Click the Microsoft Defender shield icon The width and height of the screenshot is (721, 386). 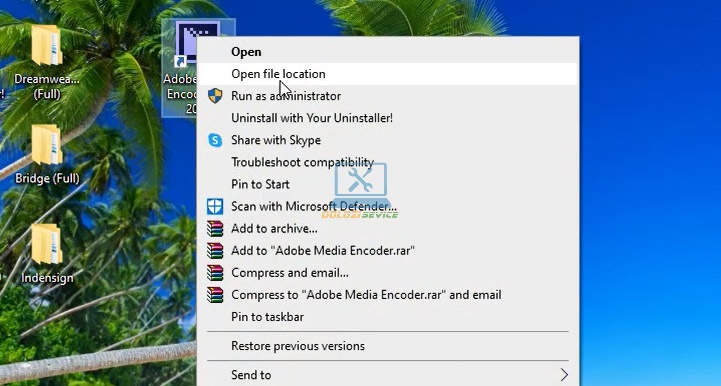click(x=215, y=206)
